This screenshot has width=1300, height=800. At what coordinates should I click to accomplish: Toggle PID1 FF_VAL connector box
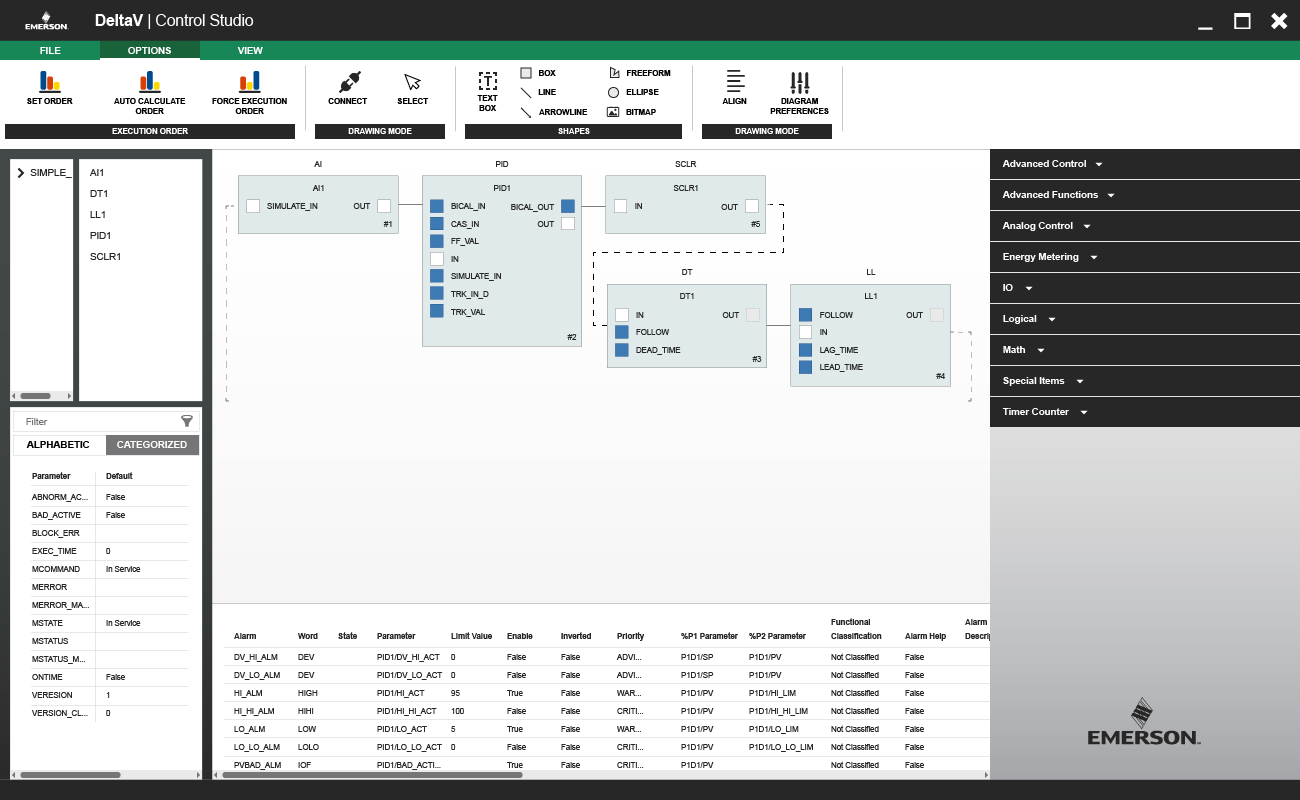tap(437, 241)
